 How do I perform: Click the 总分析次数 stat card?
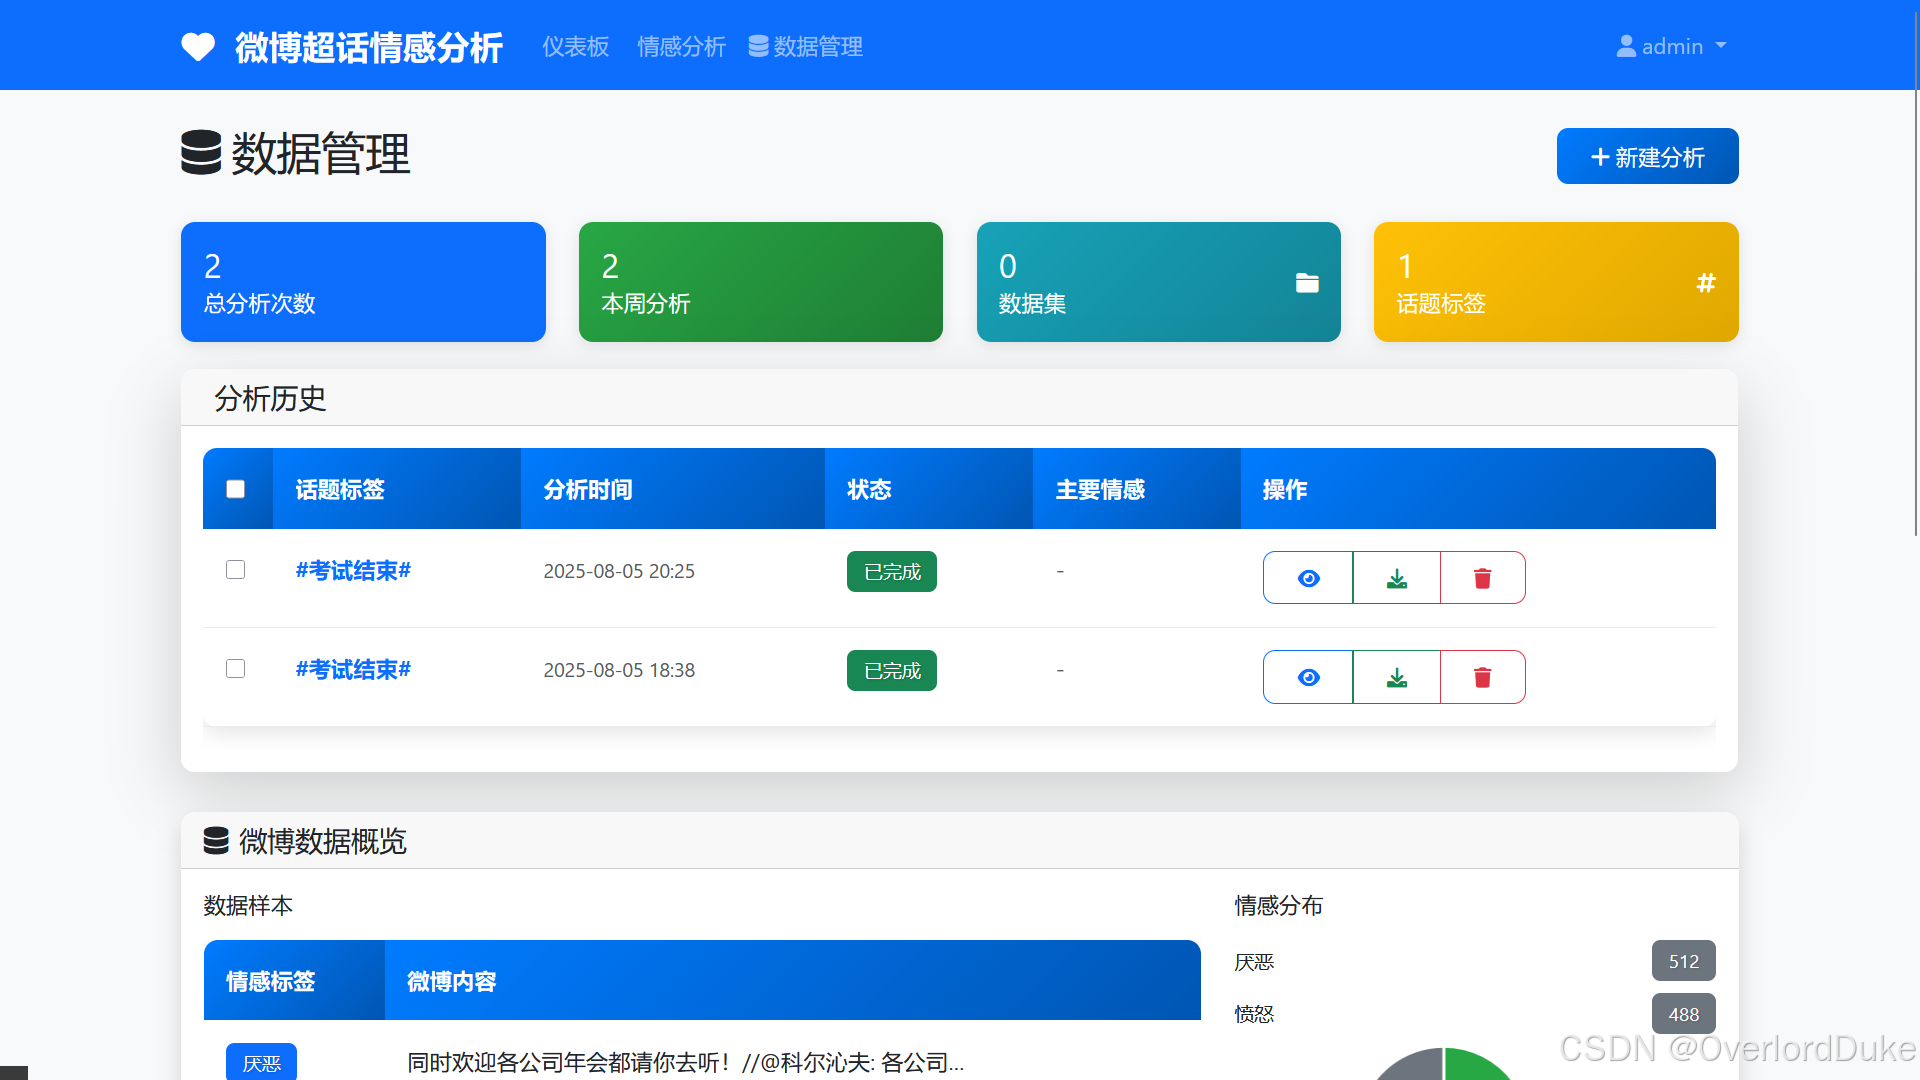(x=363, y=282)
